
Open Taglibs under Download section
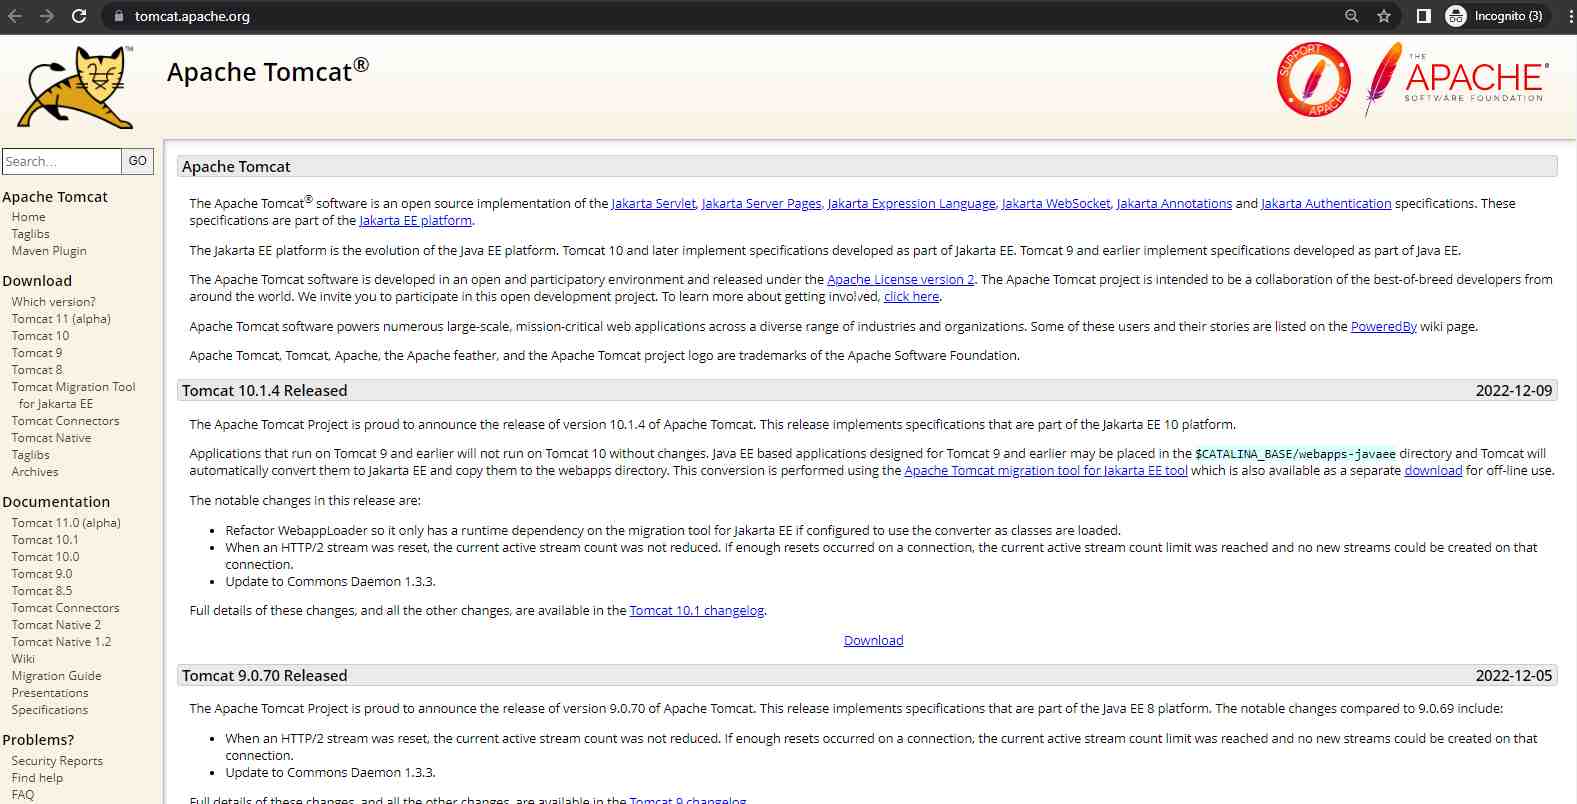[30, 455]
